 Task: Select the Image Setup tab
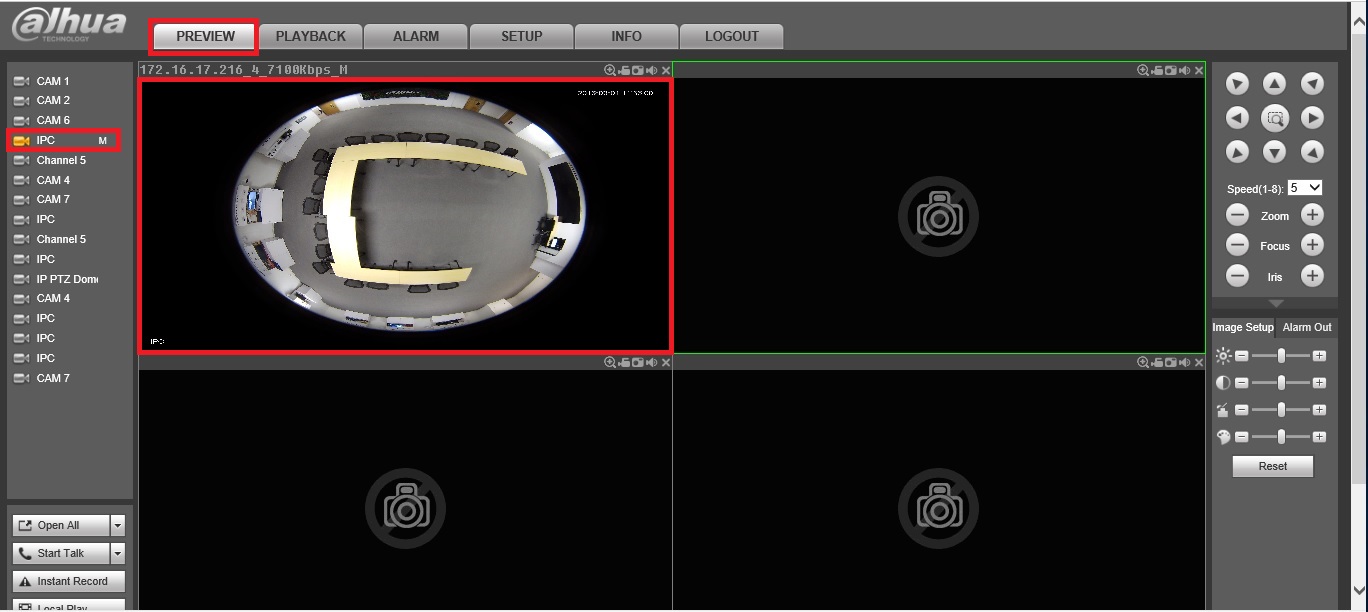pyautogui.click(x=1243, y=327)
